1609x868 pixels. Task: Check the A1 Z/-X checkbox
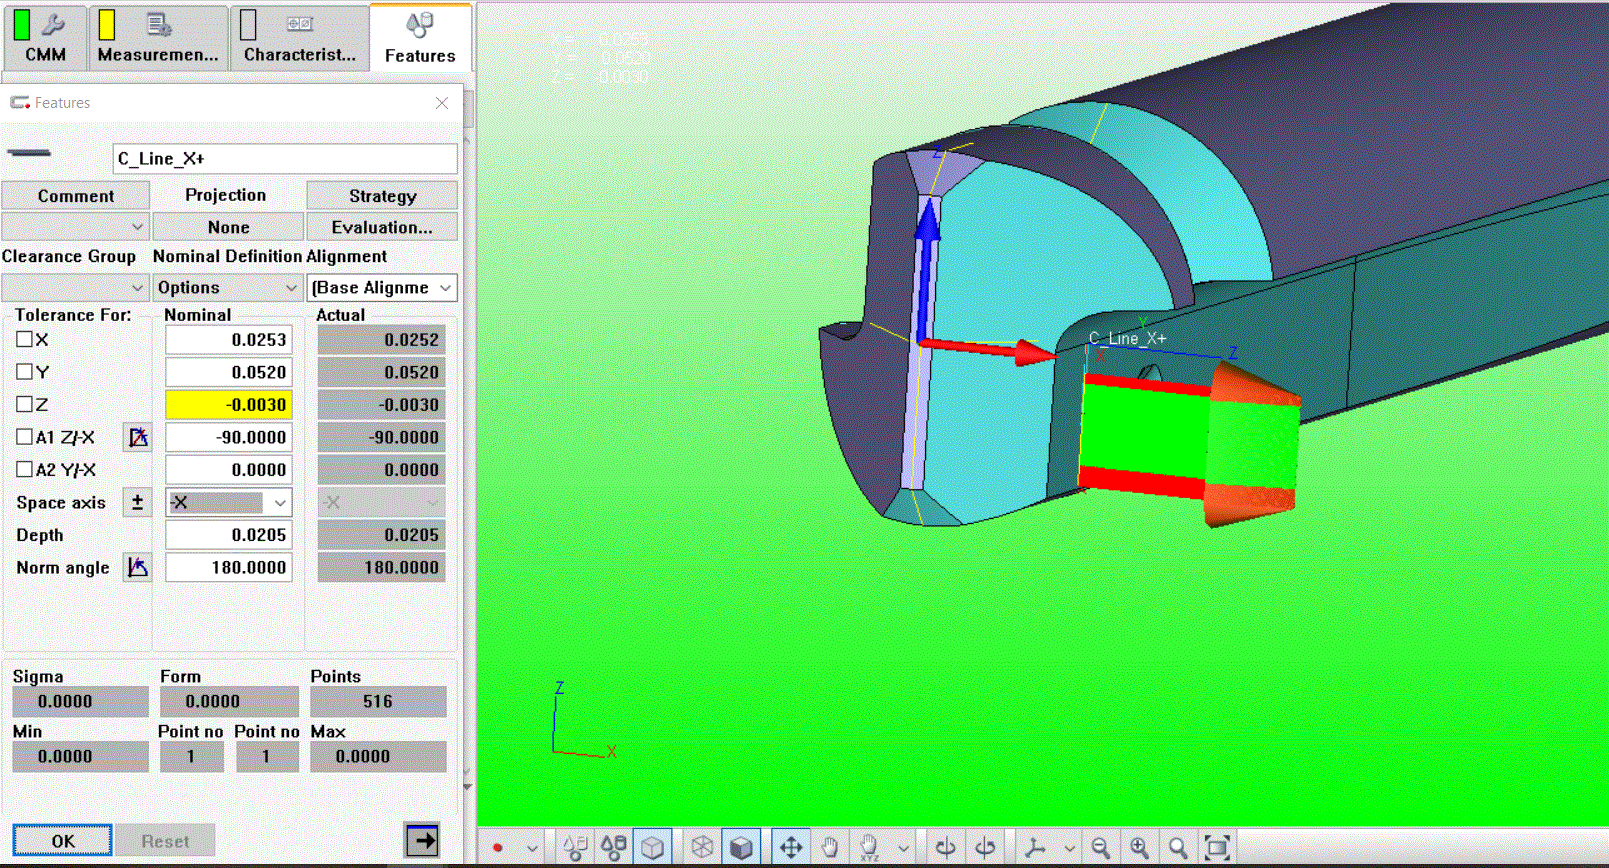(25, 437)
